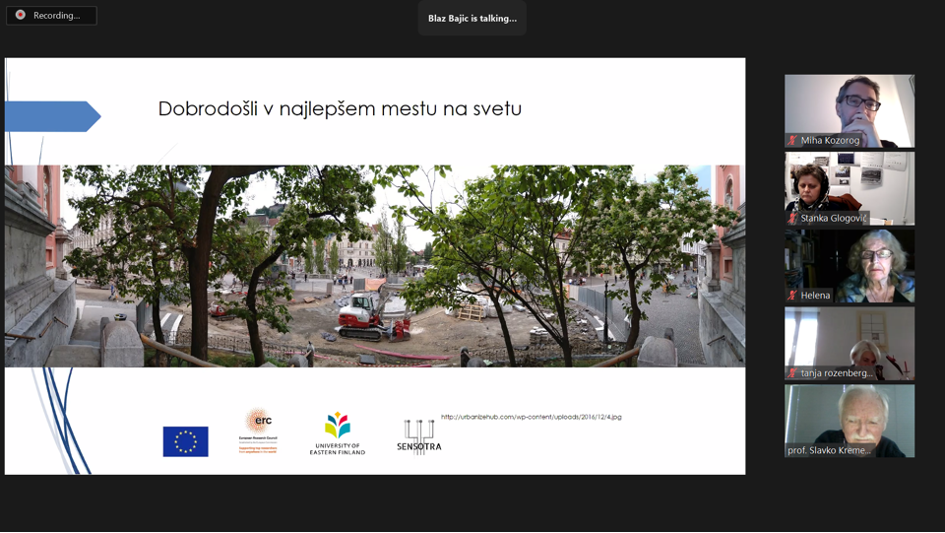Click the European Union flag logo
The height and width of the screenshot is (533, 945).
186,441
